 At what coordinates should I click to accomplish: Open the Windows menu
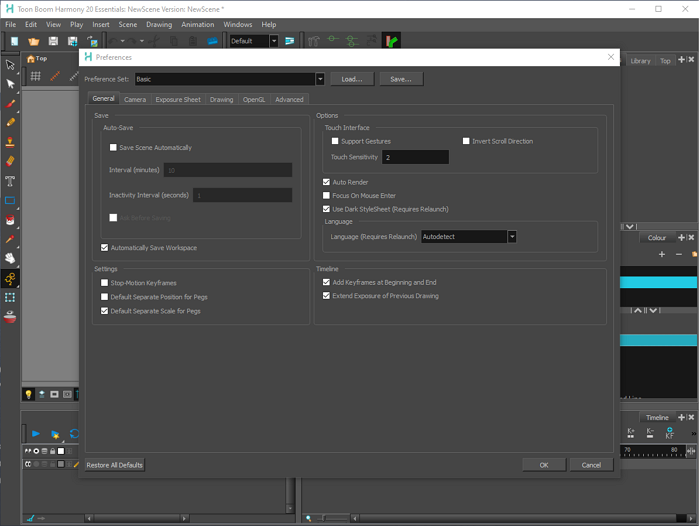click(x=238, y=25)
